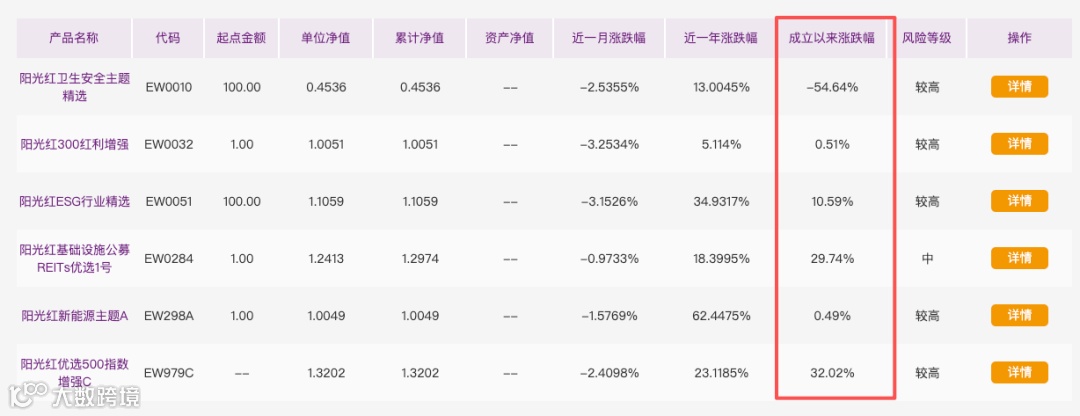Screen dimensions: 1080x416
Task: Open 详情 for 阳光红ESG行业精选
Action: (1019, 201)
